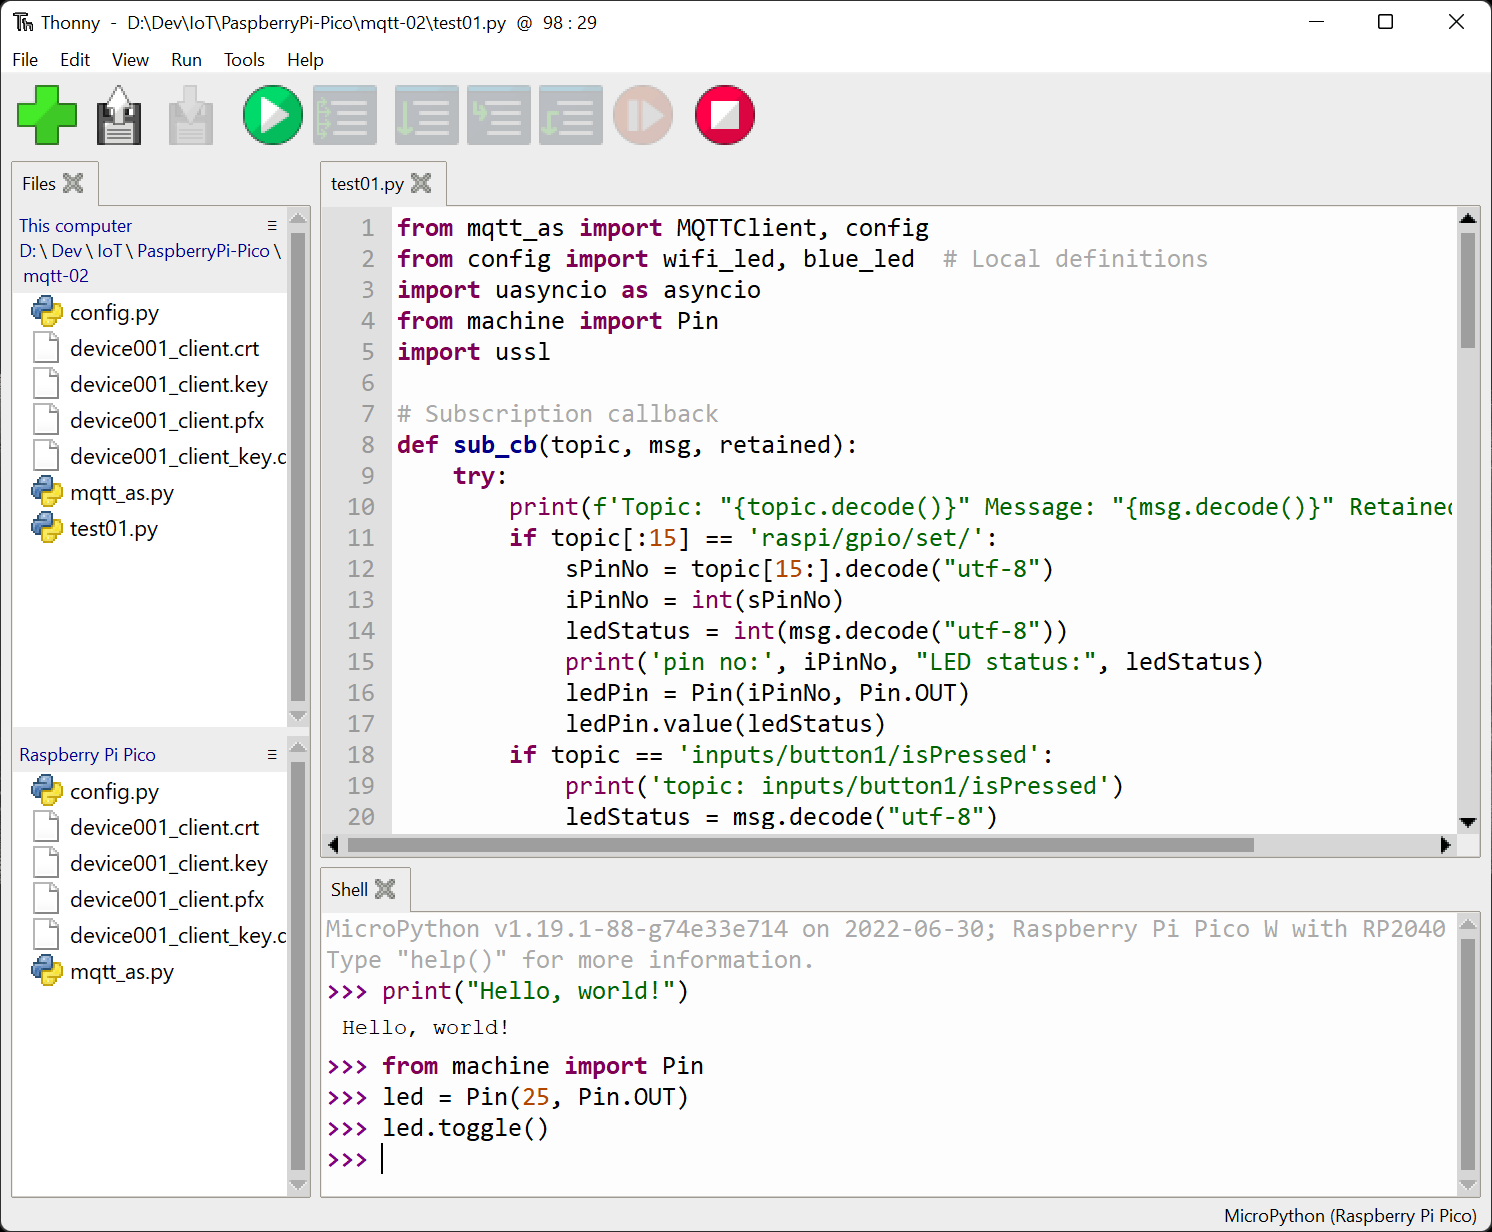Click the 'mqtt-02' path link
Screen dimensions: 1492x1232
[x=56, y=275]
